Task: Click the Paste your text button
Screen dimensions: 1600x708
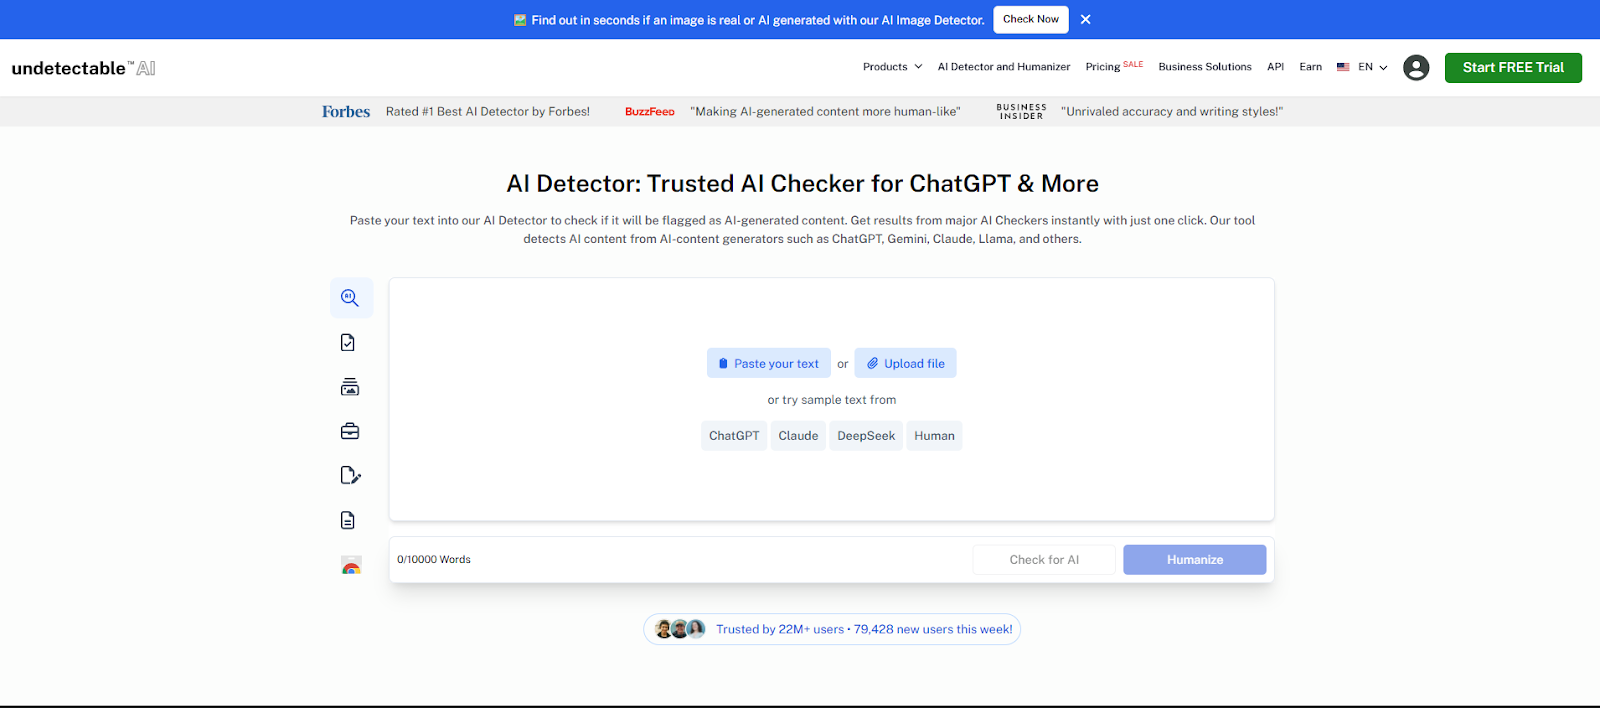Action: pyautogui.click(x=768, y=363)
